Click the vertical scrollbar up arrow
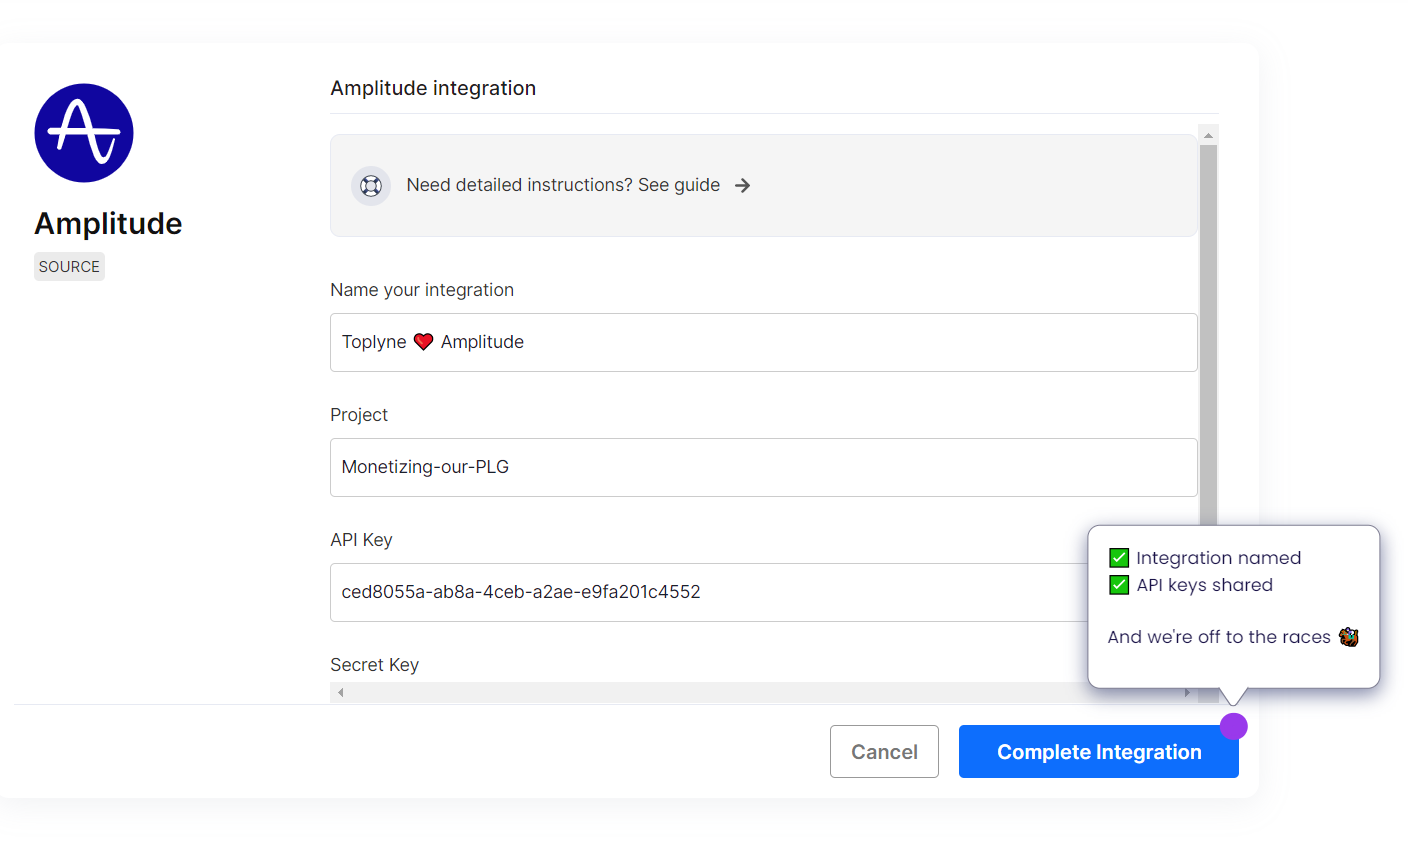1408x867 pixels. pos(1208,135)
